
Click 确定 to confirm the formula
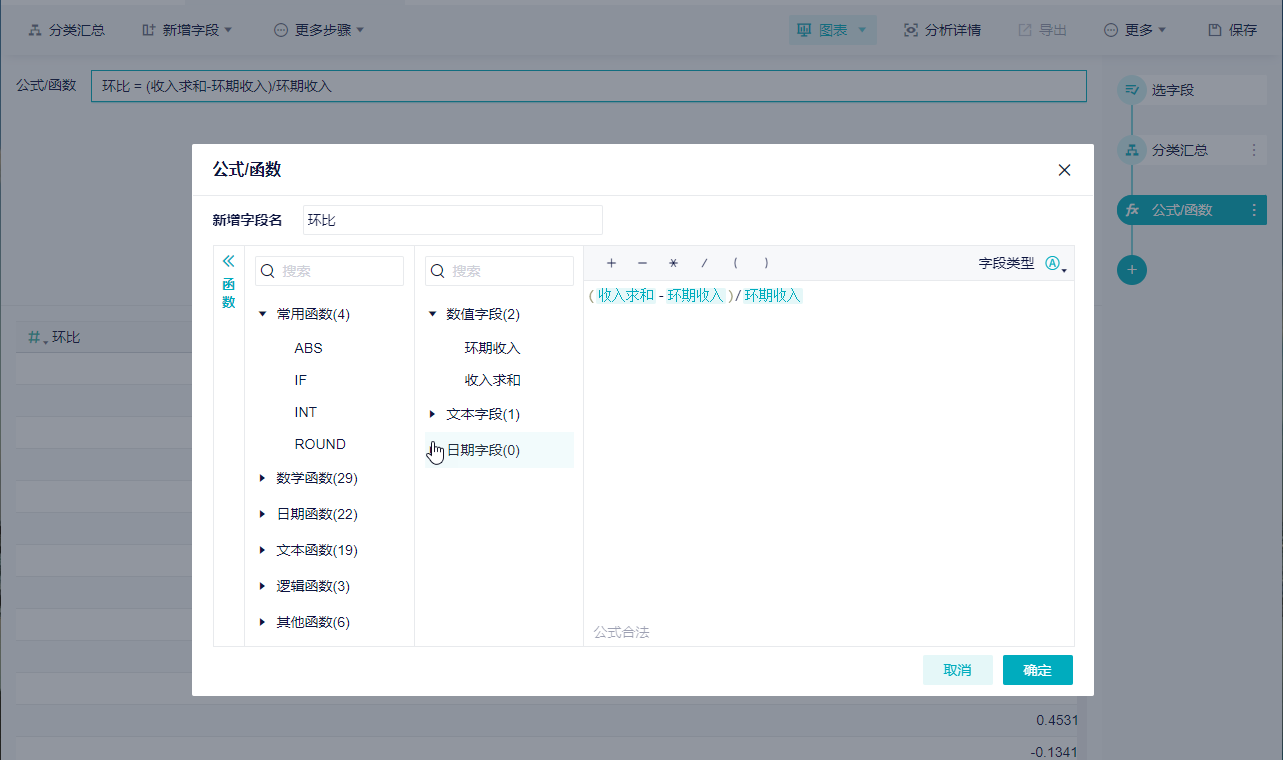tap(1037, 670)
